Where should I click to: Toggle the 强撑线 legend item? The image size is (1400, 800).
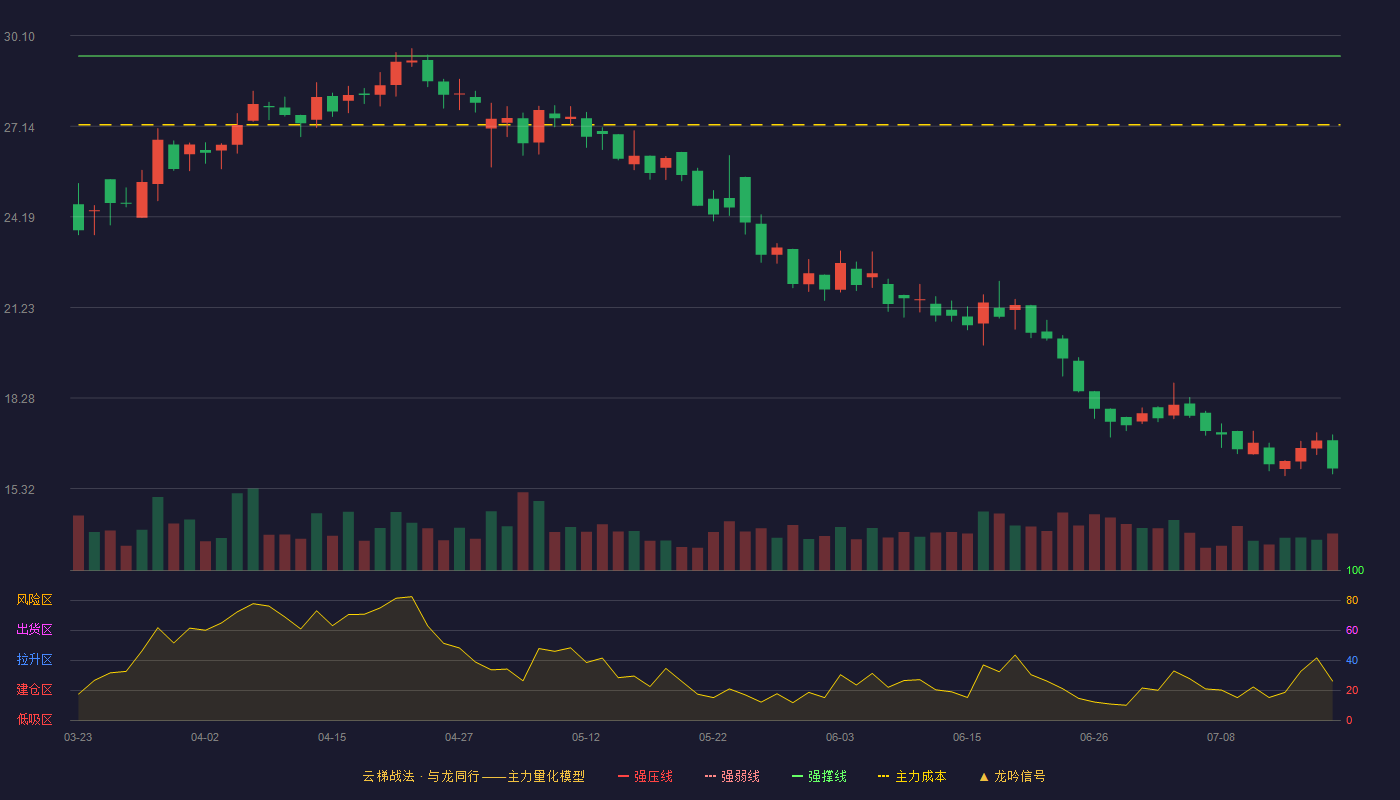click(x=819, y=776)
